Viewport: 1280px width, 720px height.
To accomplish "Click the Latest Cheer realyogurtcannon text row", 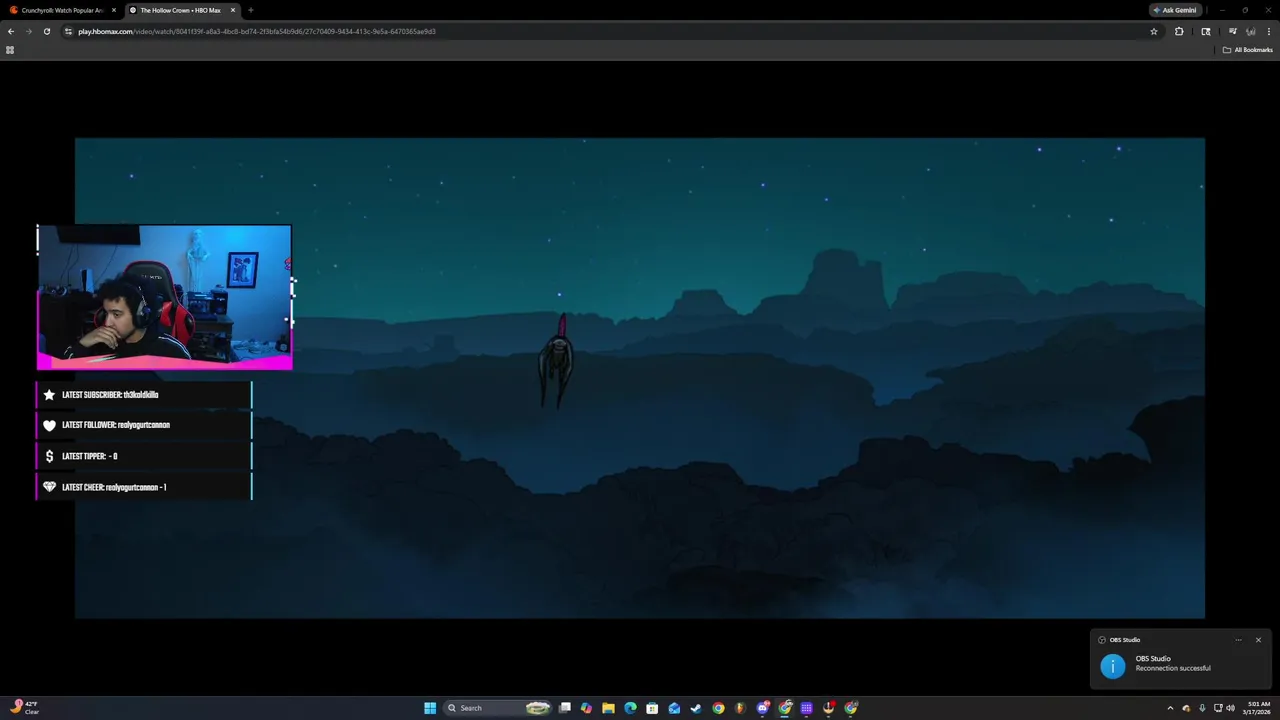I will 144,487.
